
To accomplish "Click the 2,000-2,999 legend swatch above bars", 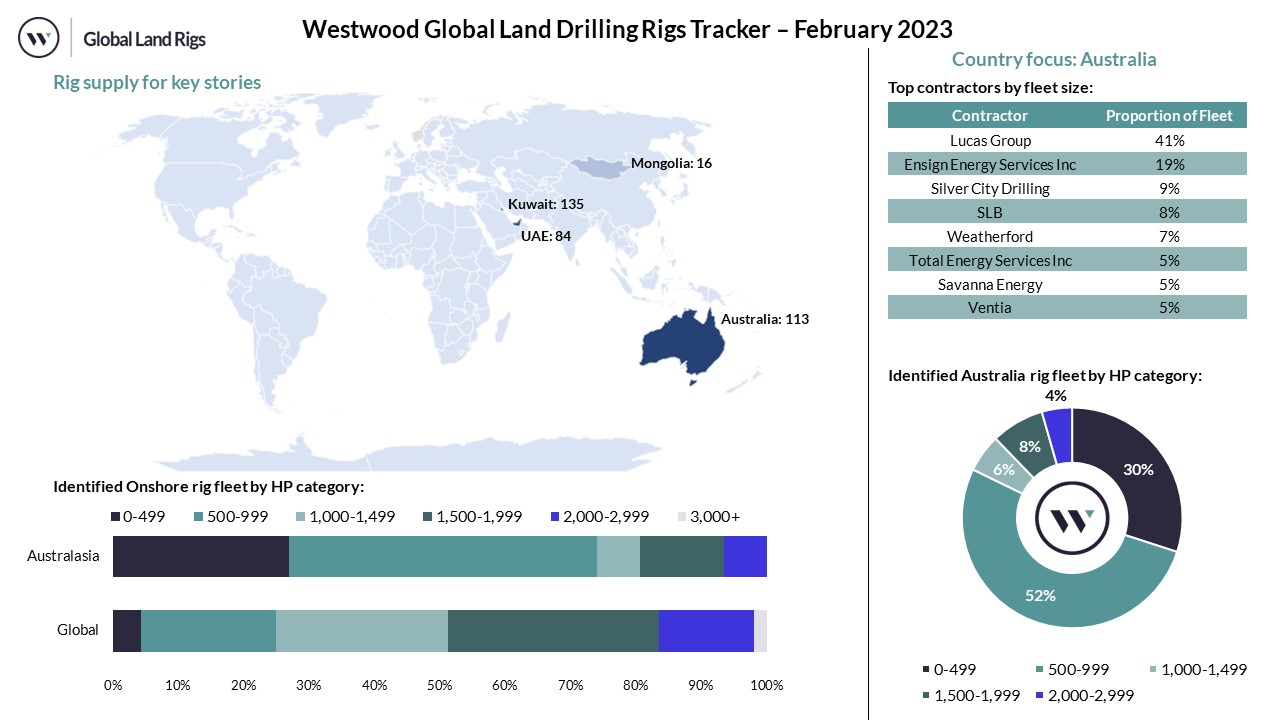I will coord(557,517).
